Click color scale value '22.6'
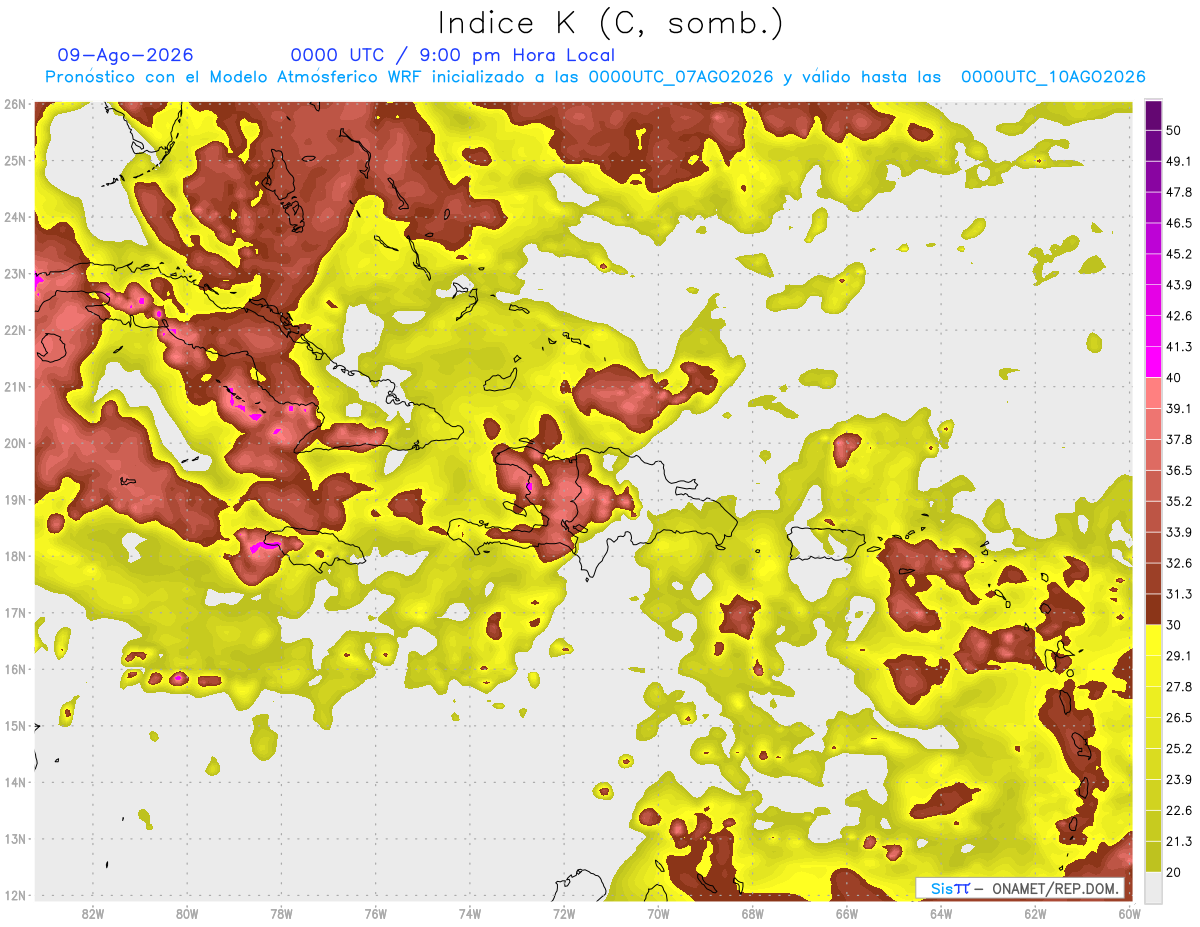This screenshot has height=927, width=1200. [1179, 811]
